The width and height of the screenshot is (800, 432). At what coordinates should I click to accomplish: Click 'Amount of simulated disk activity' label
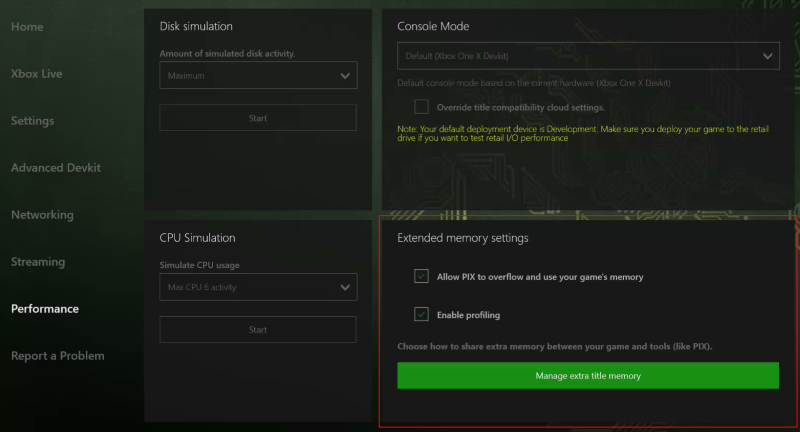228,54
